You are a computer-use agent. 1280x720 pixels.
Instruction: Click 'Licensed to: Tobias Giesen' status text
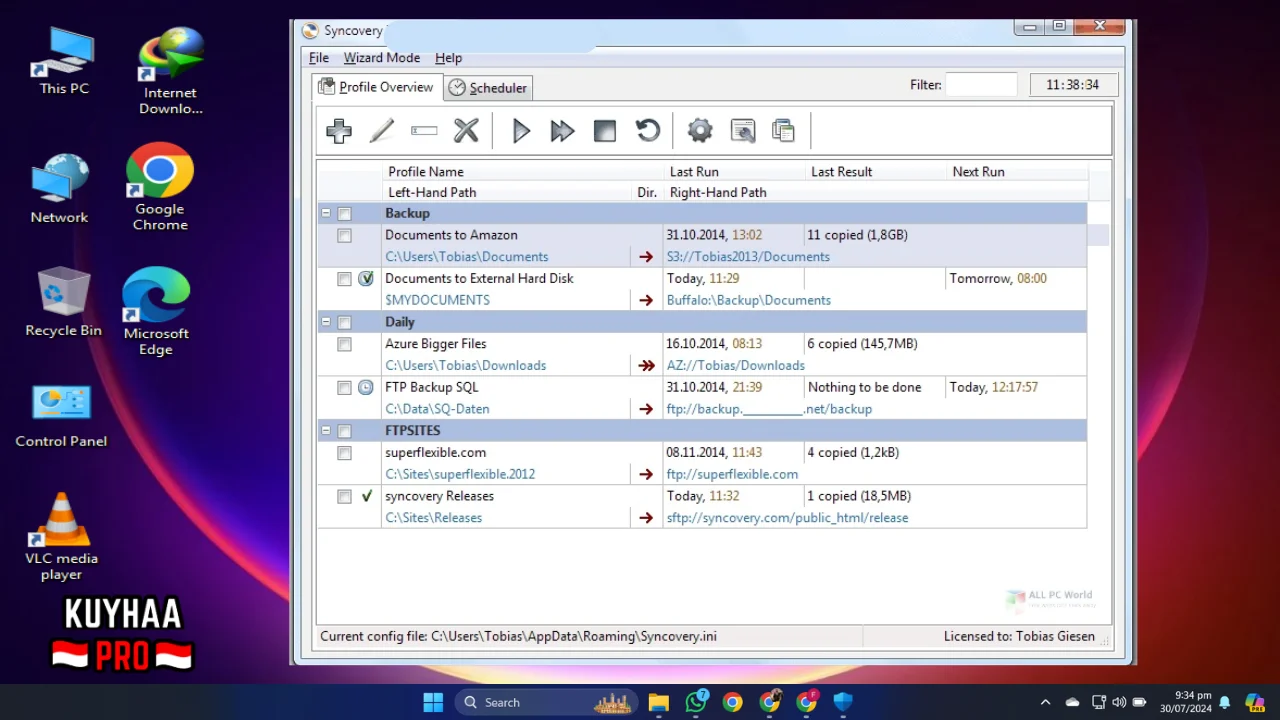pos(1019,636)
